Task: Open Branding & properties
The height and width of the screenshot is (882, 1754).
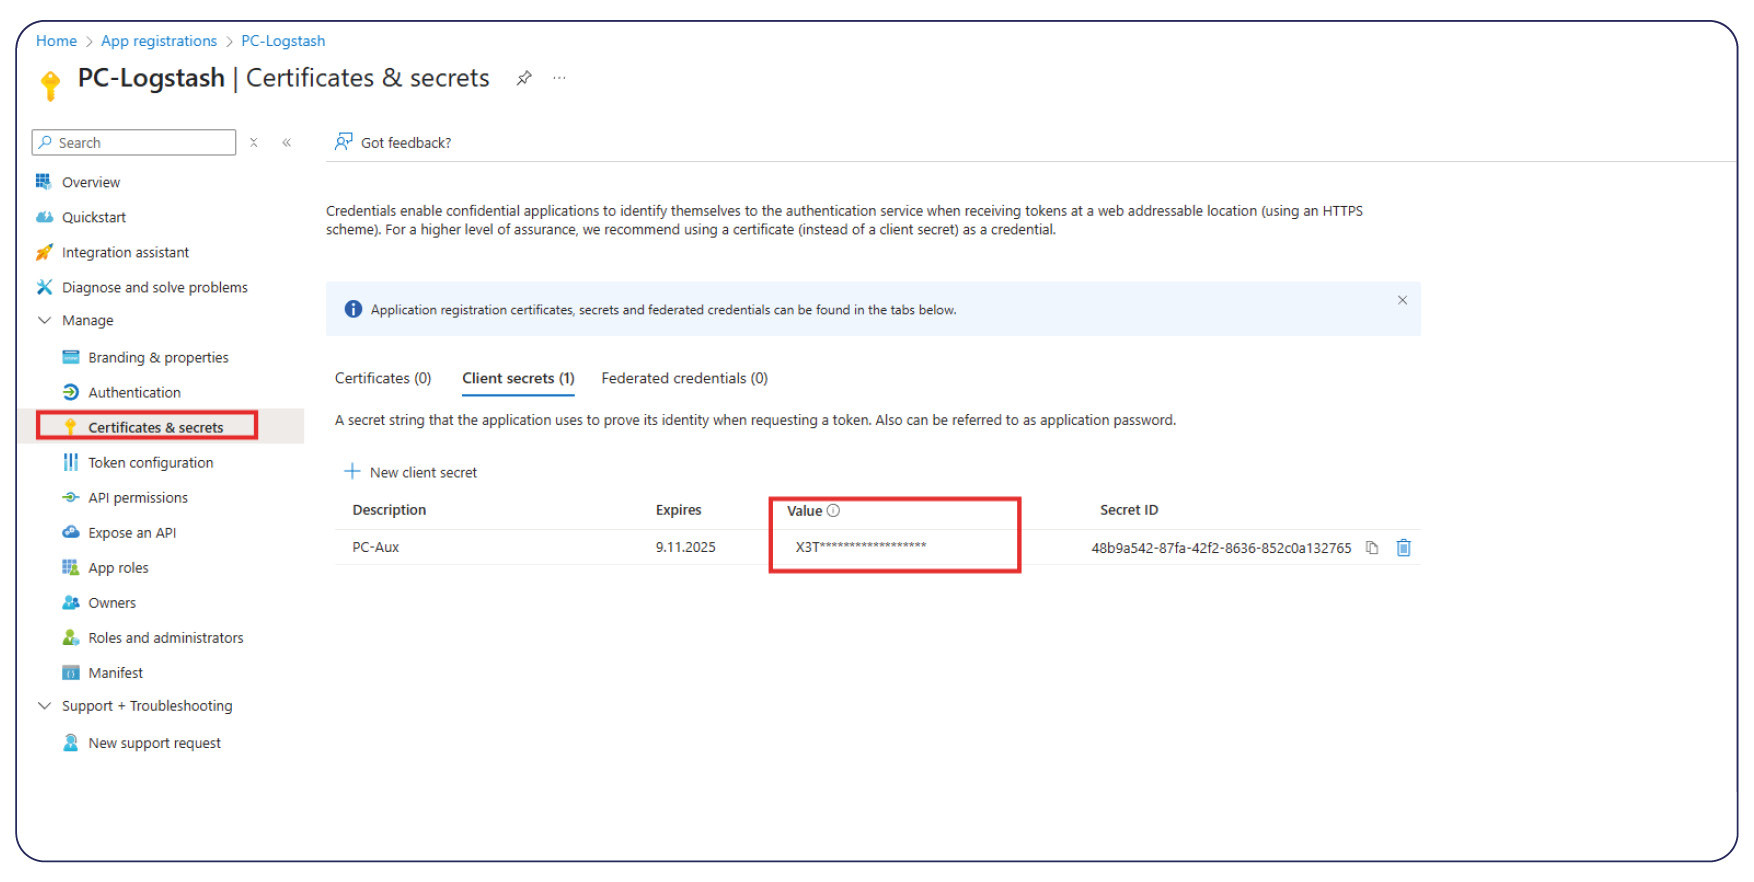Action: [158, 357]
